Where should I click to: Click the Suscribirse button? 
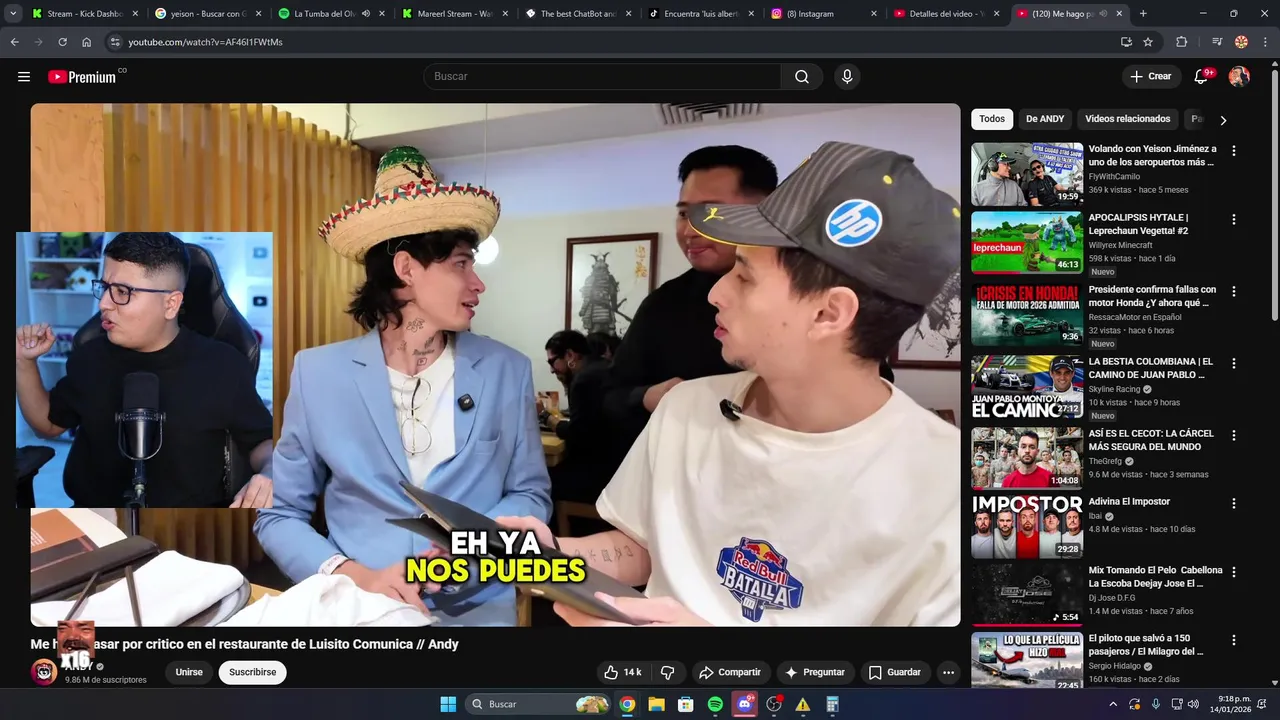pyautogui.click(x=252, y=672)
